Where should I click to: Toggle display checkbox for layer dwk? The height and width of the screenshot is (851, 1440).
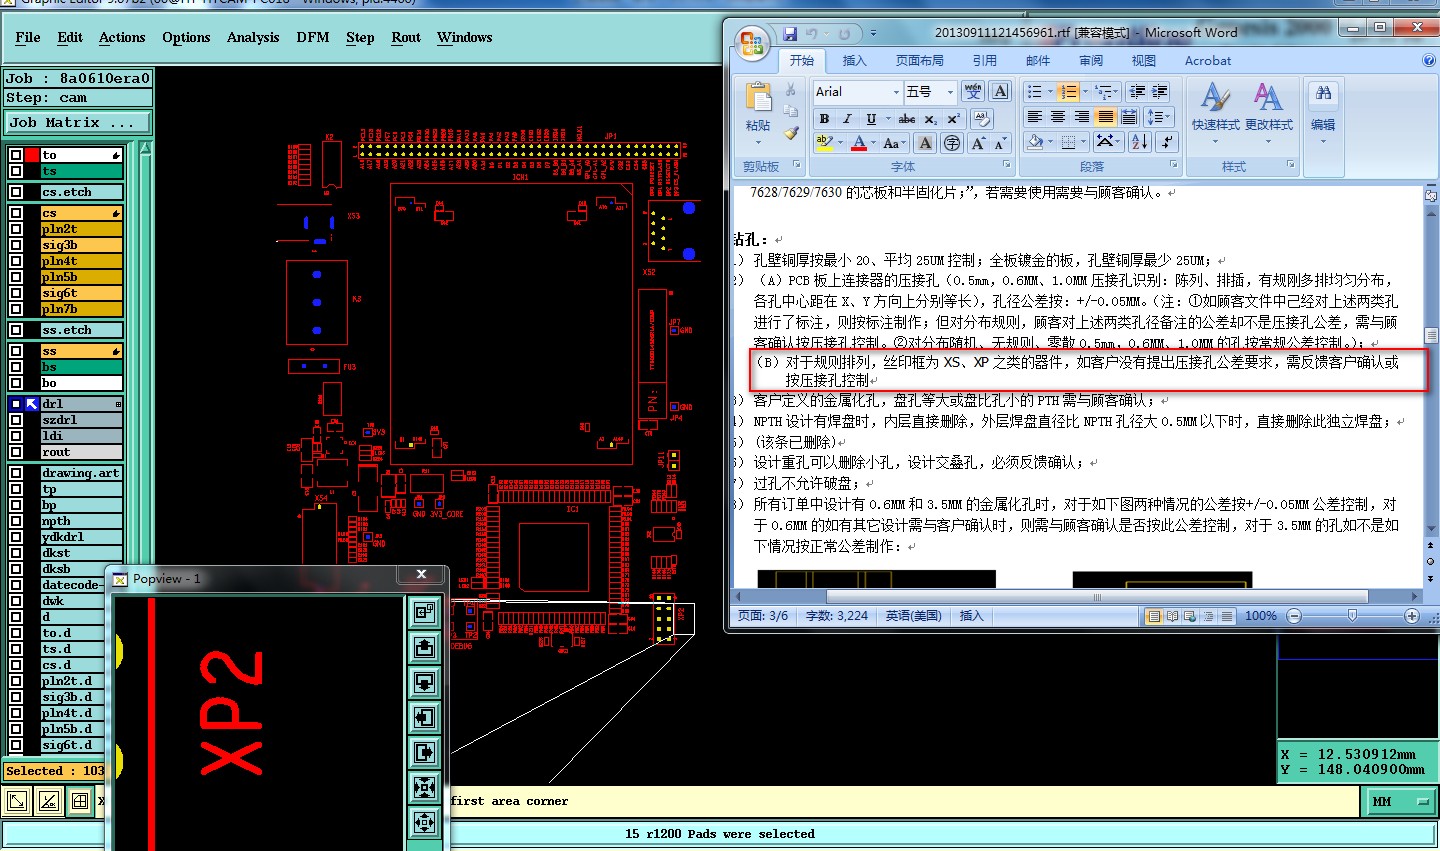click(15, 601)
